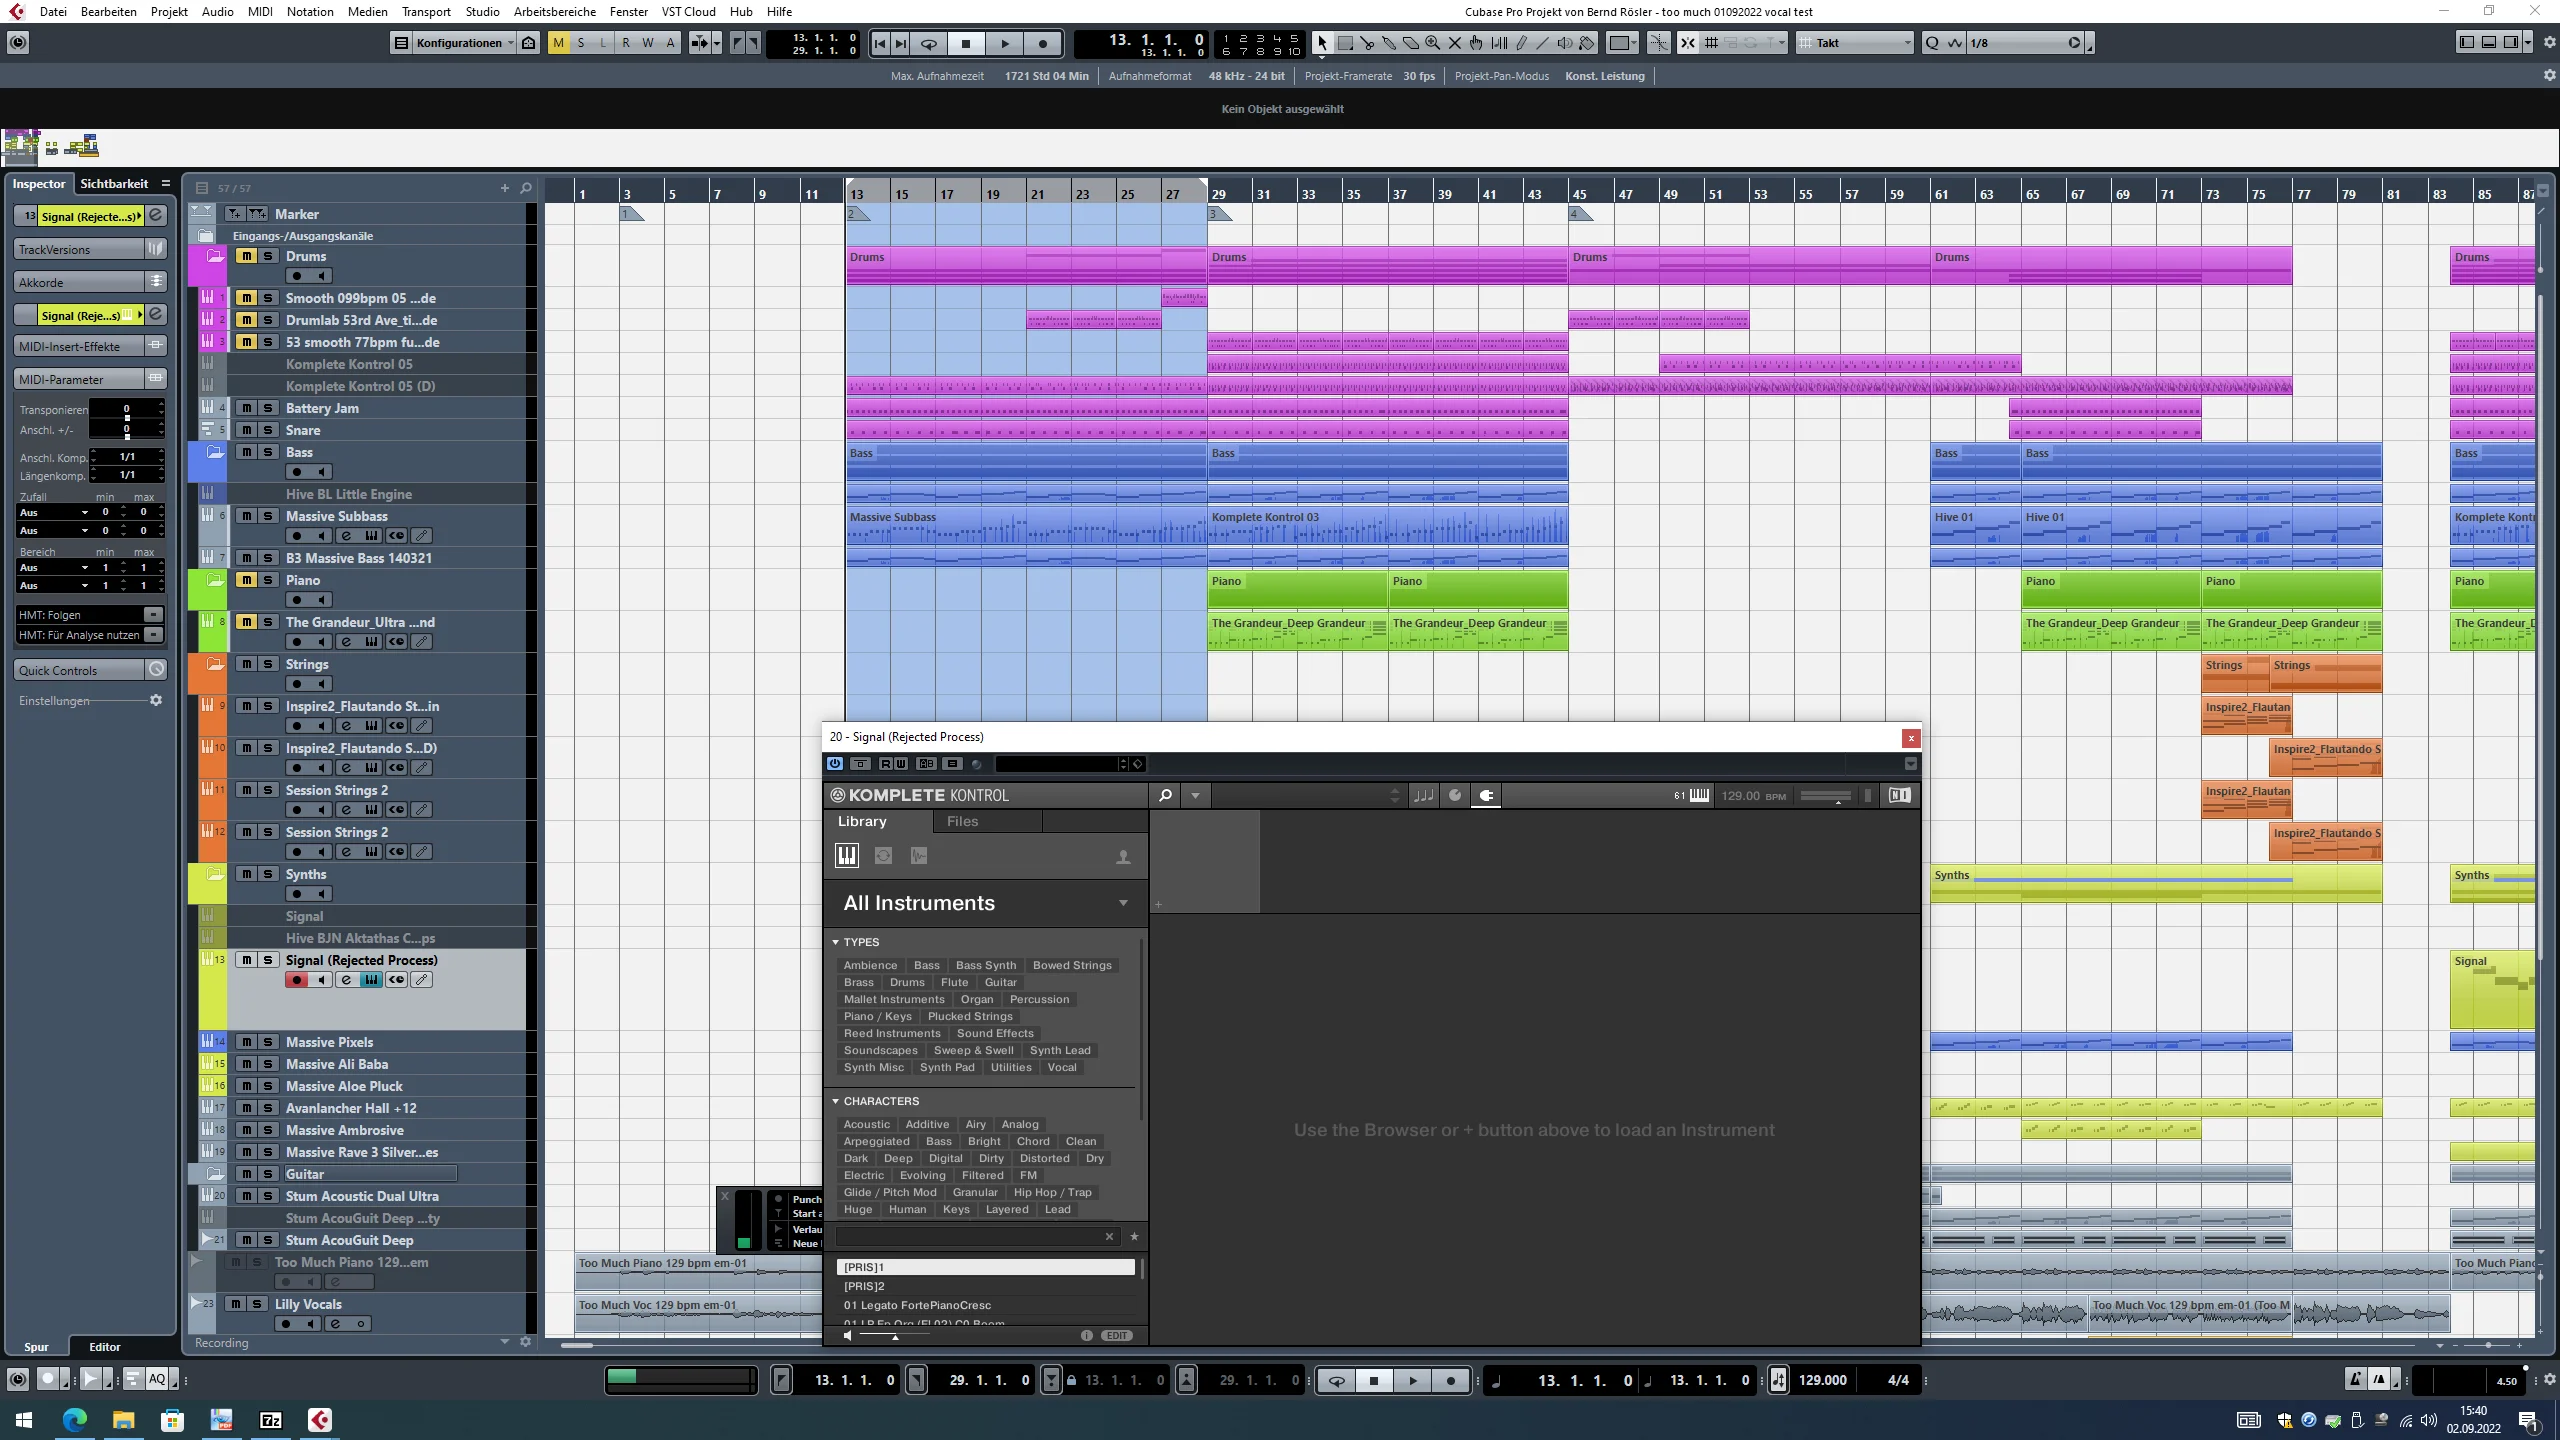Select the Line tool

pyautogui.click(x=1543, y=43)
